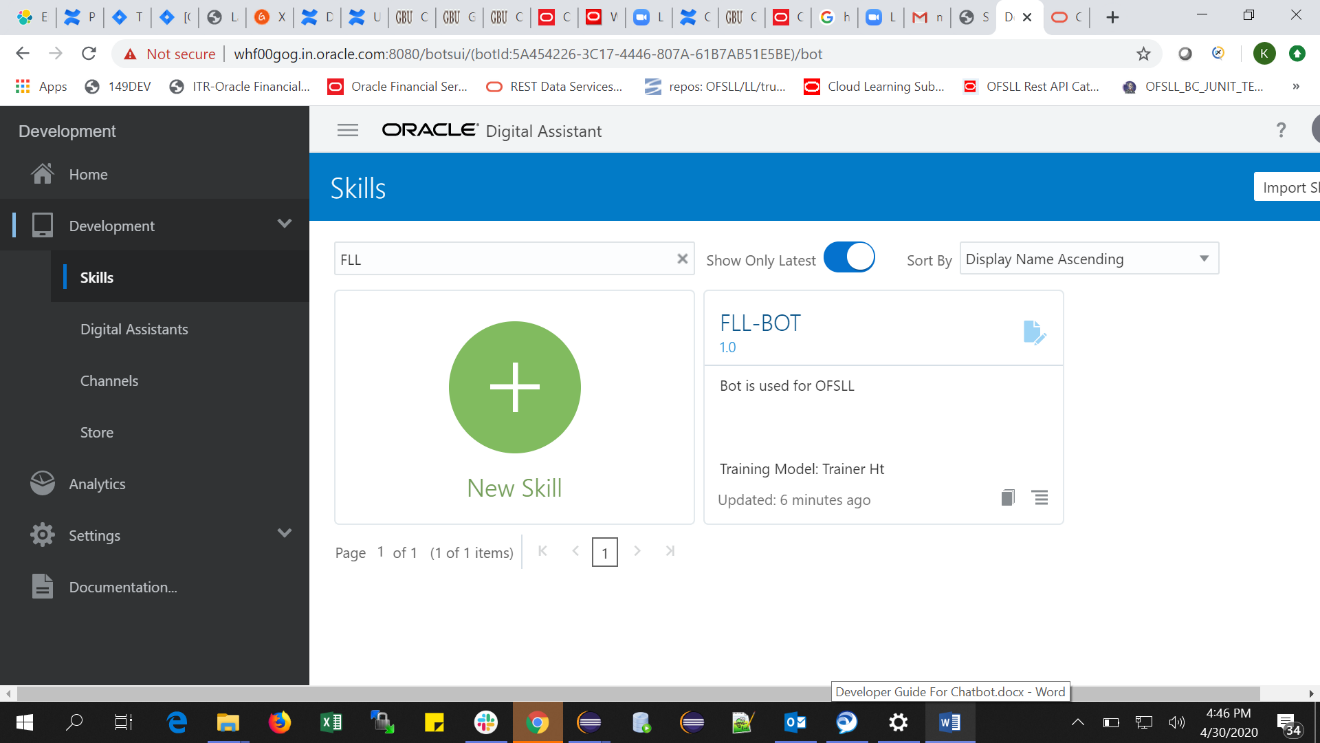Click Training Model: Trainer Ht text

tap(802, 468)
